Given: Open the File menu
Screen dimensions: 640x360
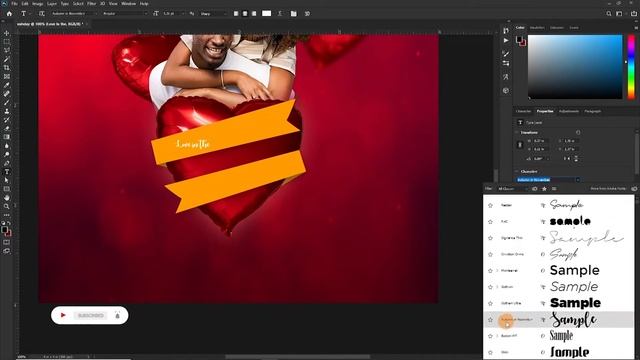Looking at the screenshot, I should [x=14, y=4].
